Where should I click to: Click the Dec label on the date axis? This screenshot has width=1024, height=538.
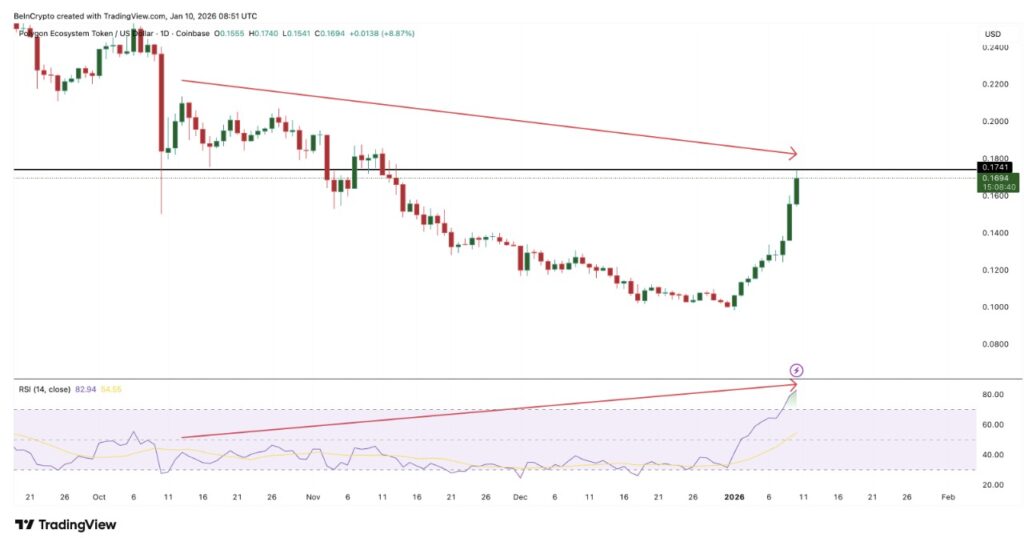click(521, 497)
